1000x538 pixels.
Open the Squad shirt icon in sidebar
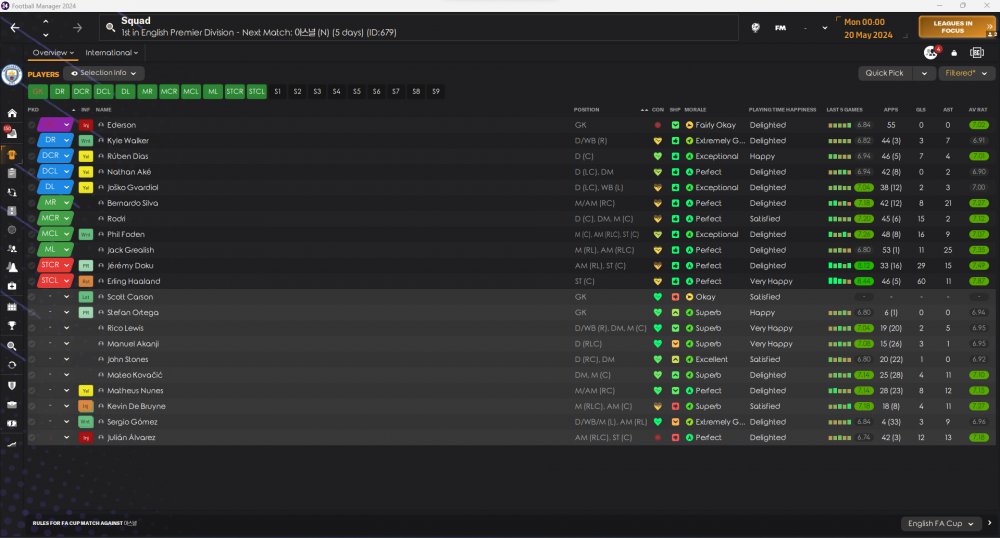pos(11,154)
